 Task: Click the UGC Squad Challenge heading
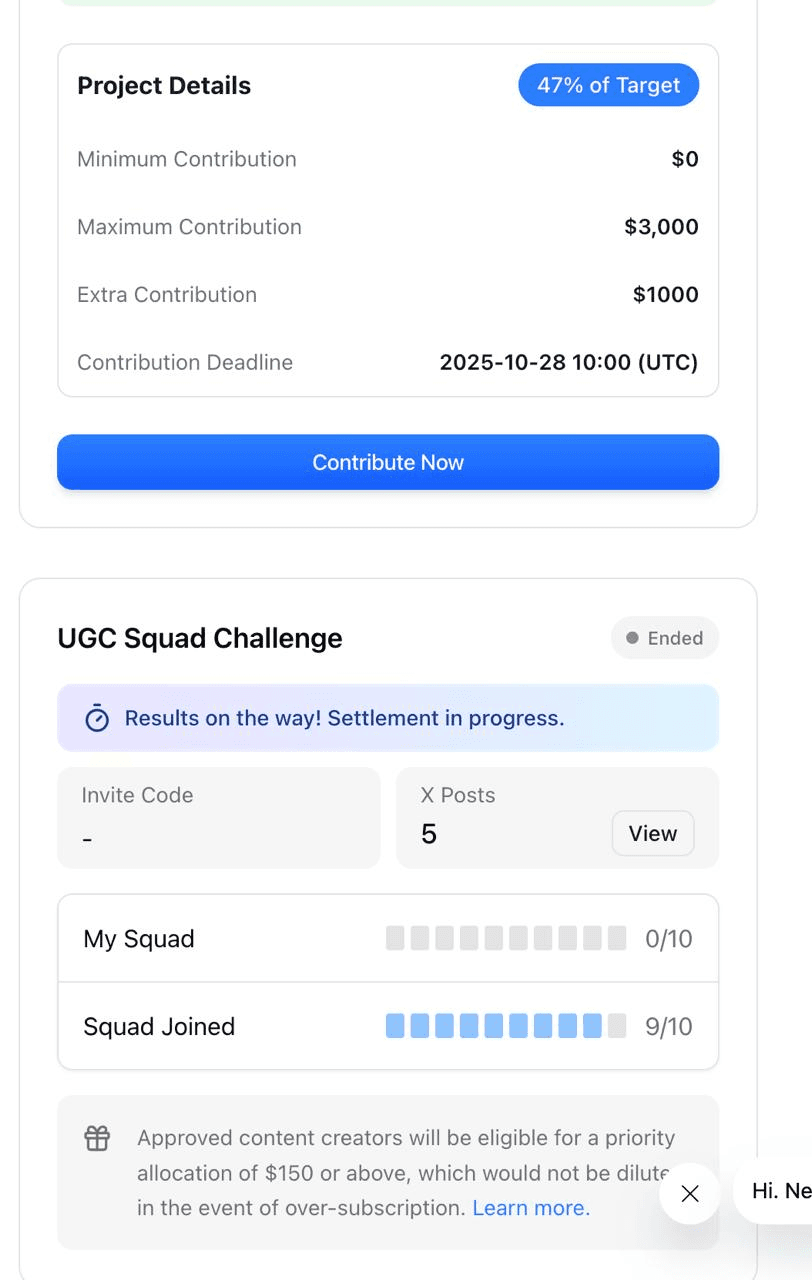(x=200, y=638)
